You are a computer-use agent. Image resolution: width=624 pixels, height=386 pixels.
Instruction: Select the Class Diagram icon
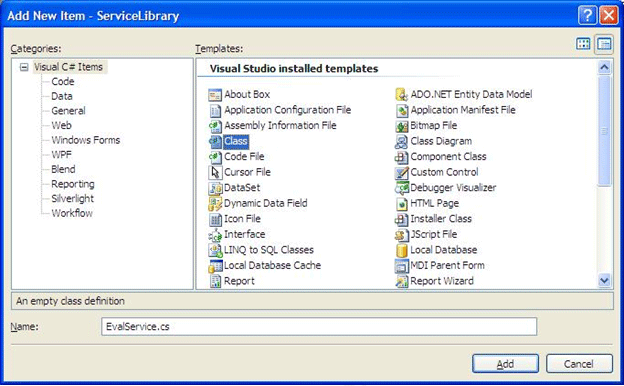(401, 141)
